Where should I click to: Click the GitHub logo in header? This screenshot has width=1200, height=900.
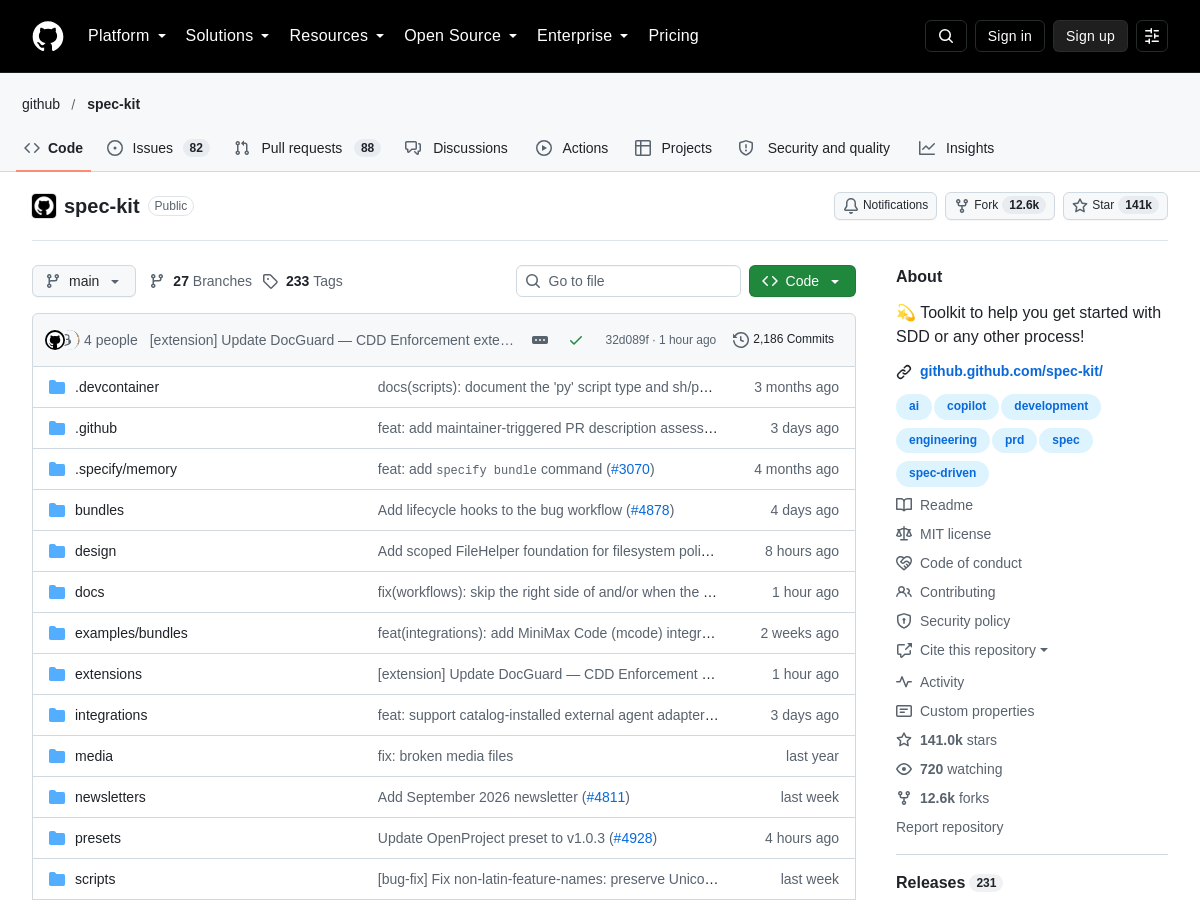tap(48, 36)
